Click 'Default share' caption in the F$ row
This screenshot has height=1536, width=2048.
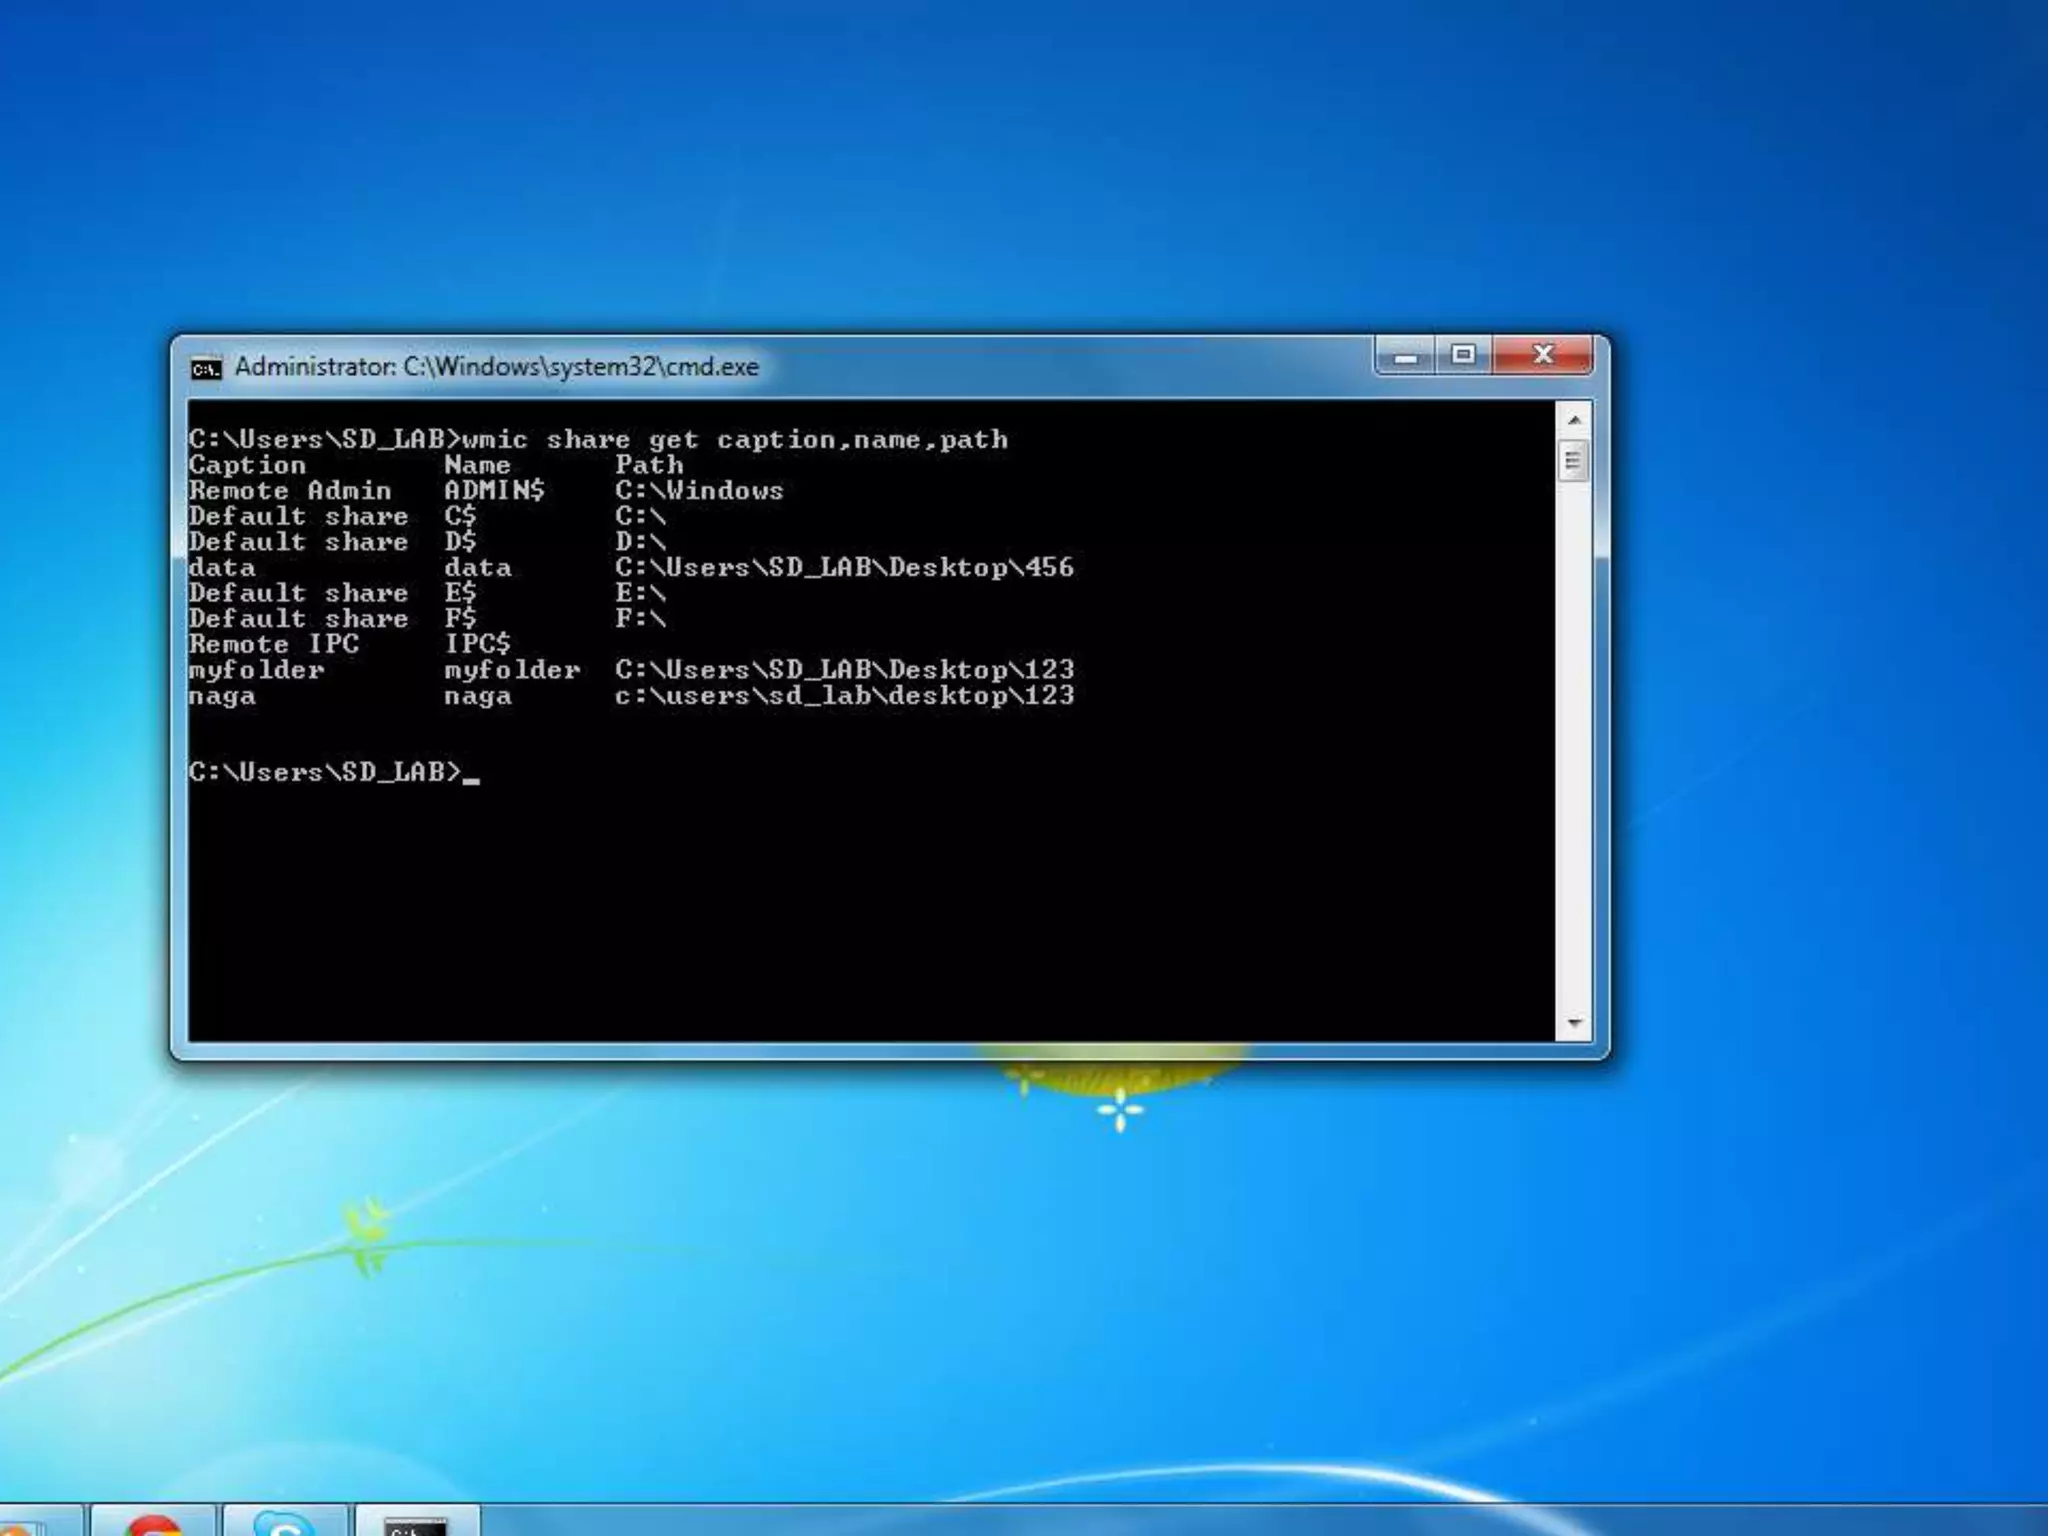pos(298,619)
